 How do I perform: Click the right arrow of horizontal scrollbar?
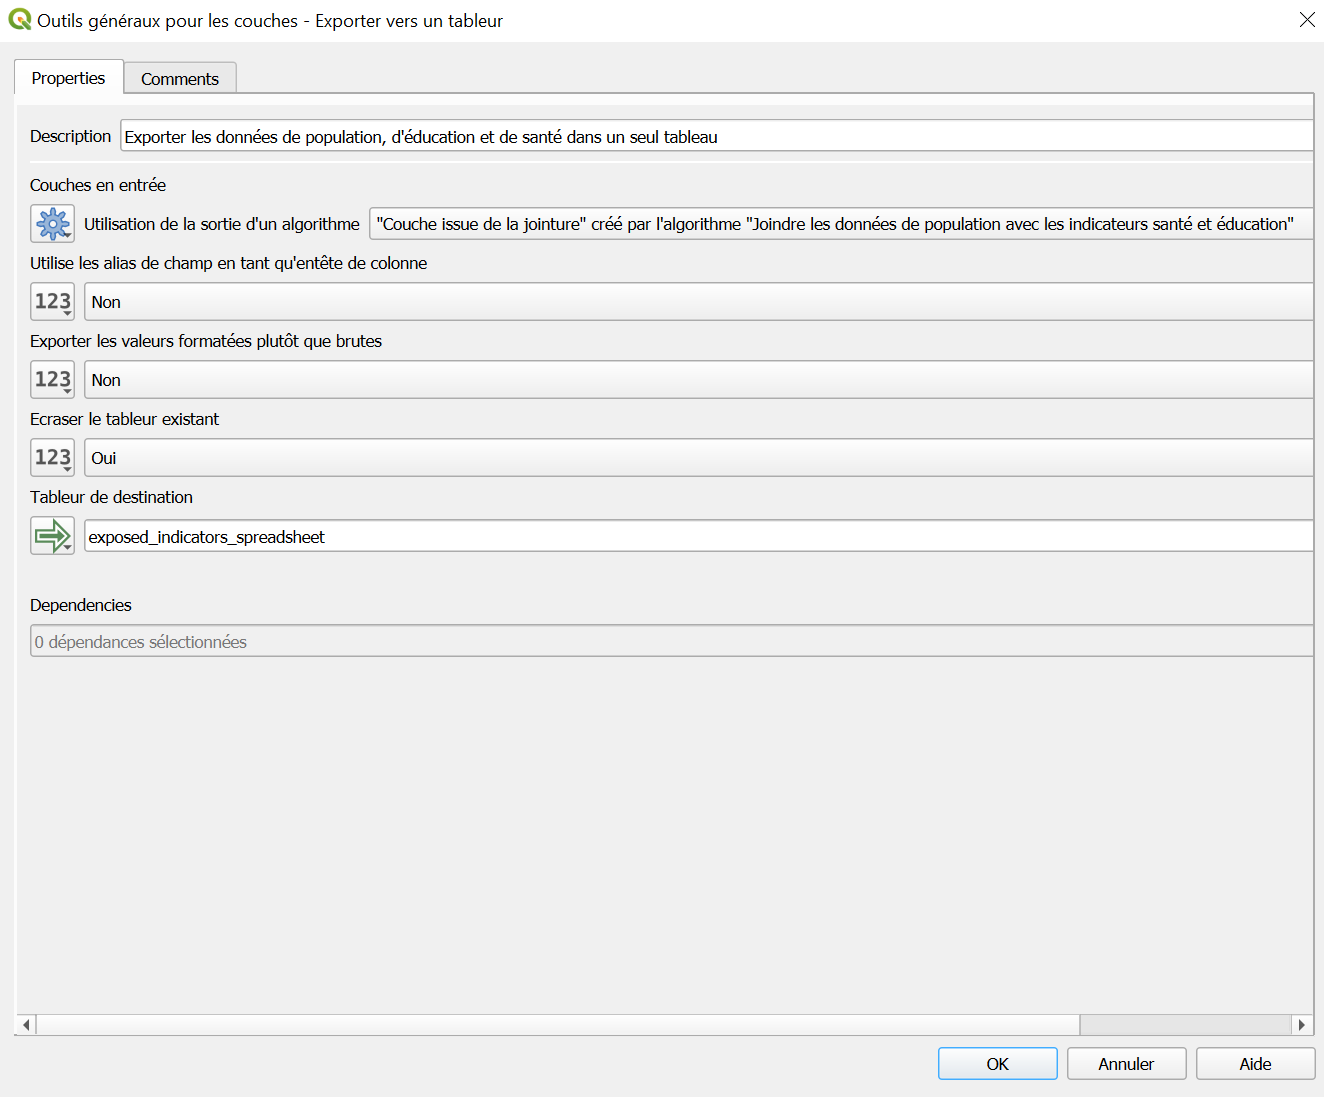point(1301,1025)
